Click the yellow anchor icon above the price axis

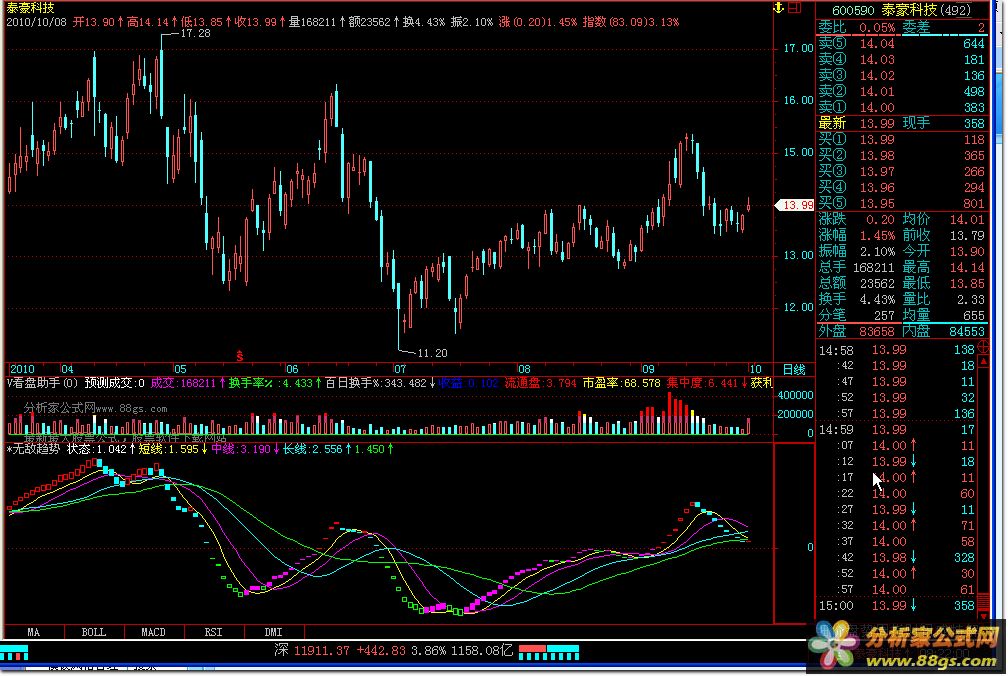point(778,8)
